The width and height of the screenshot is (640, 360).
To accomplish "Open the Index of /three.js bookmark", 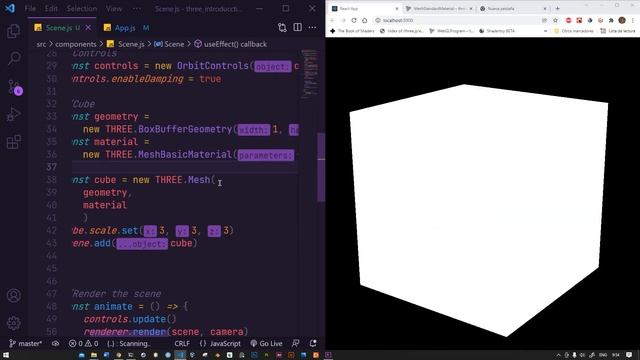I will [402, 31].
